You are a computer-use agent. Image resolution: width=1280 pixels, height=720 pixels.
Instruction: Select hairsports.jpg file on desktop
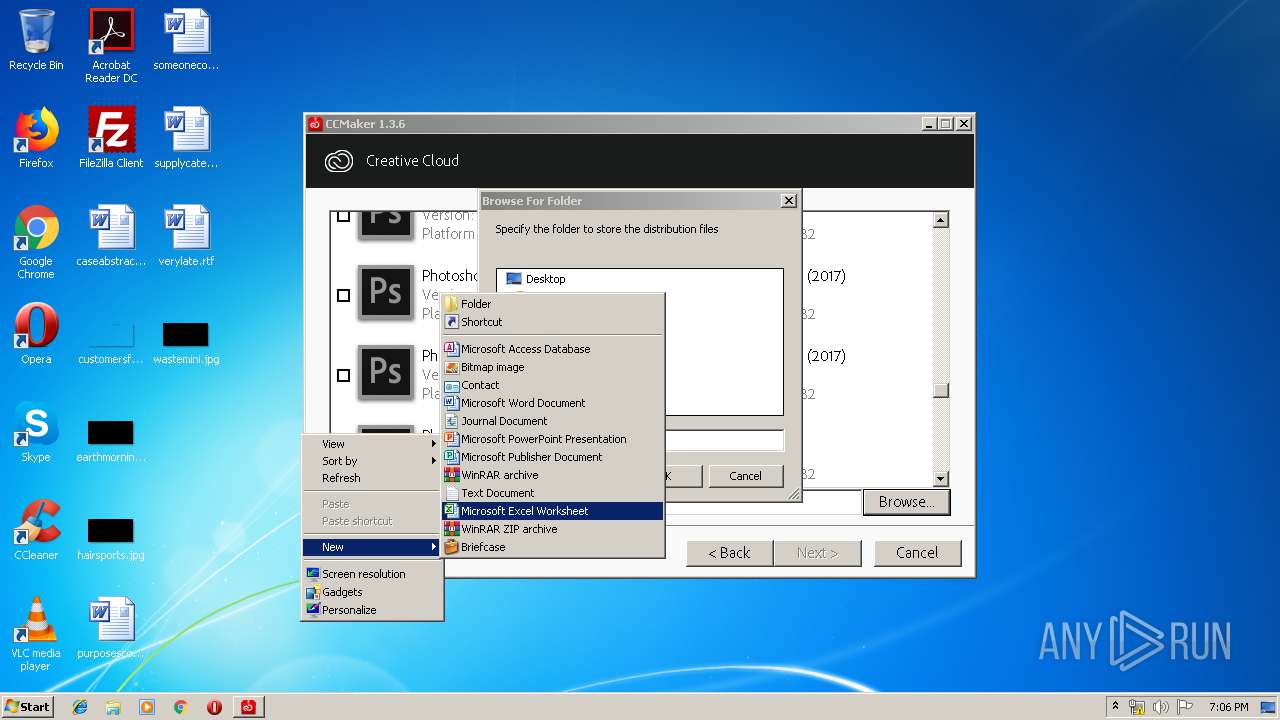(111, 537)
